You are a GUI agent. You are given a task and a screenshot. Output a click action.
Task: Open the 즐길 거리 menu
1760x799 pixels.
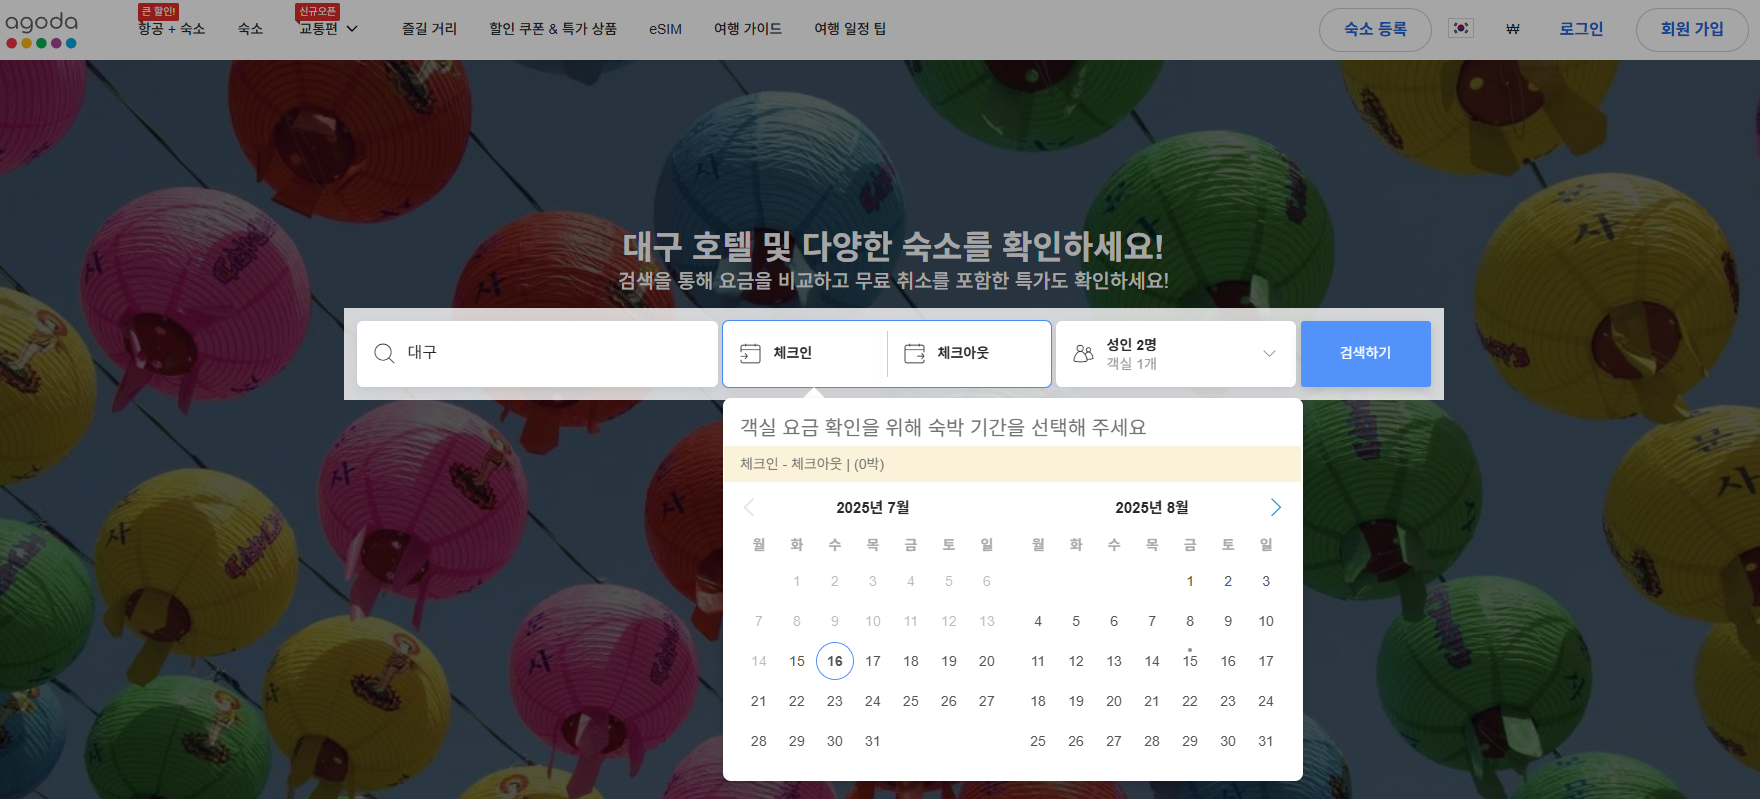click(429, 29)
